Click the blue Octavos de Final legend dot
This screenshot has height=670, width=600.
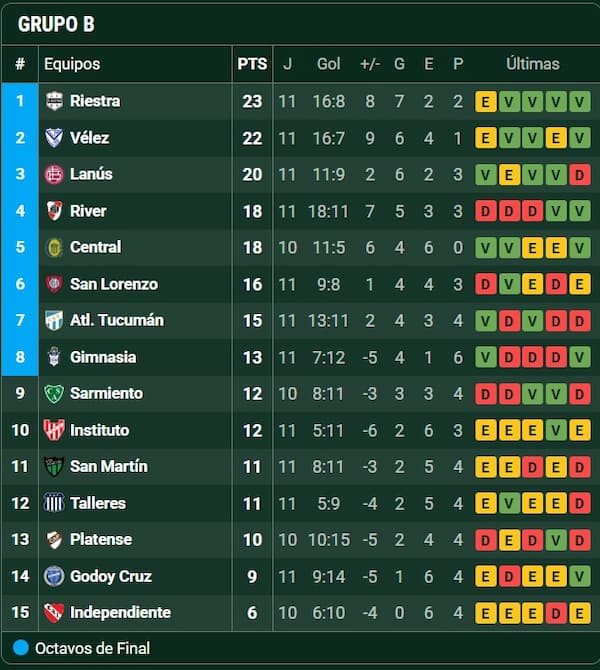(x=21, y=648)
